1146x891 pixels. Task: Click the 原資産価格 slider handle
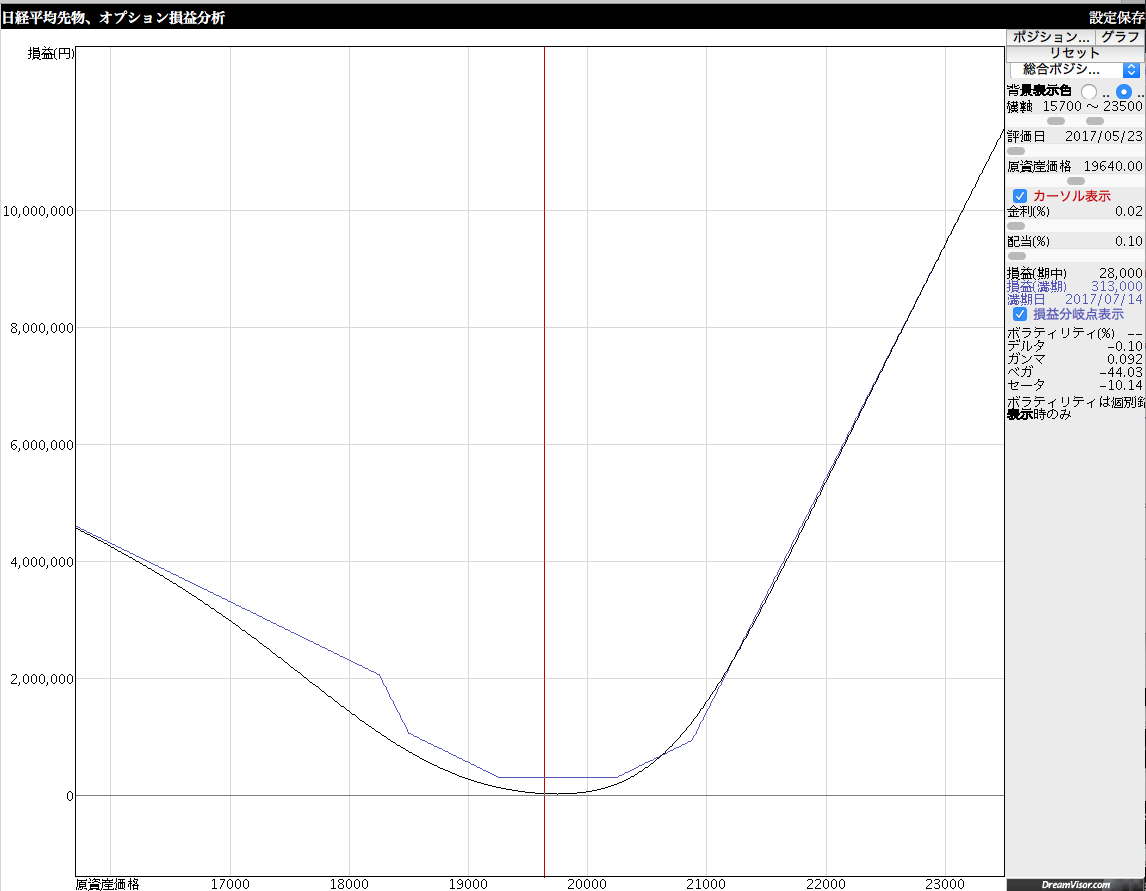pos(1076,181)
